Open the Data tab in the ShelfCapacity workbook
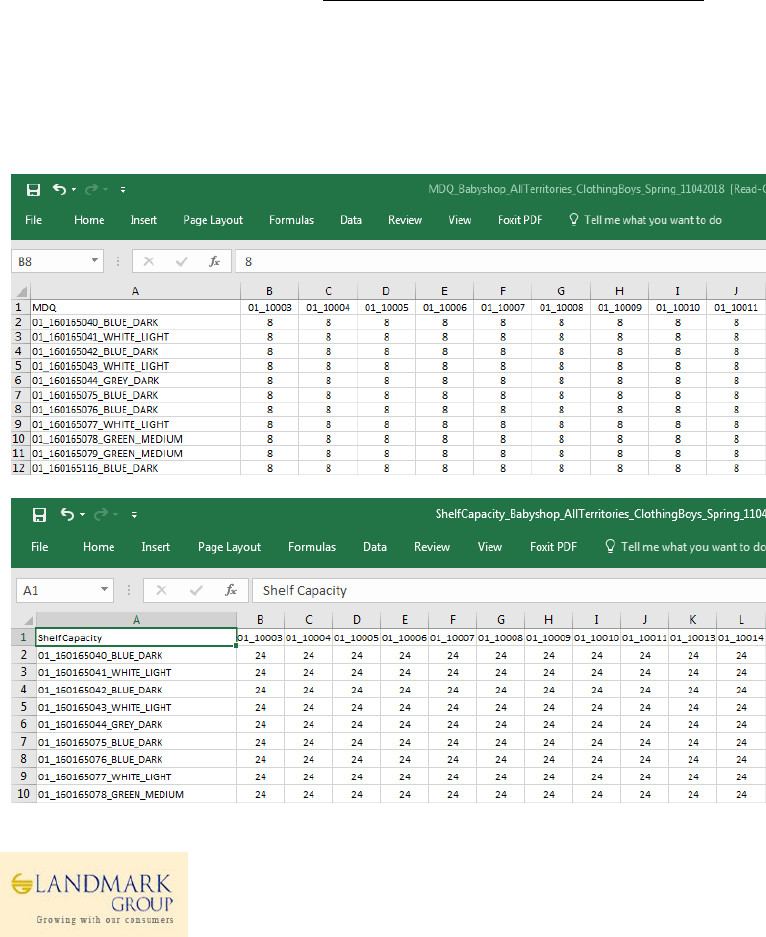Image resolution: width=766 pixels, height=937 pixels. 375,547
